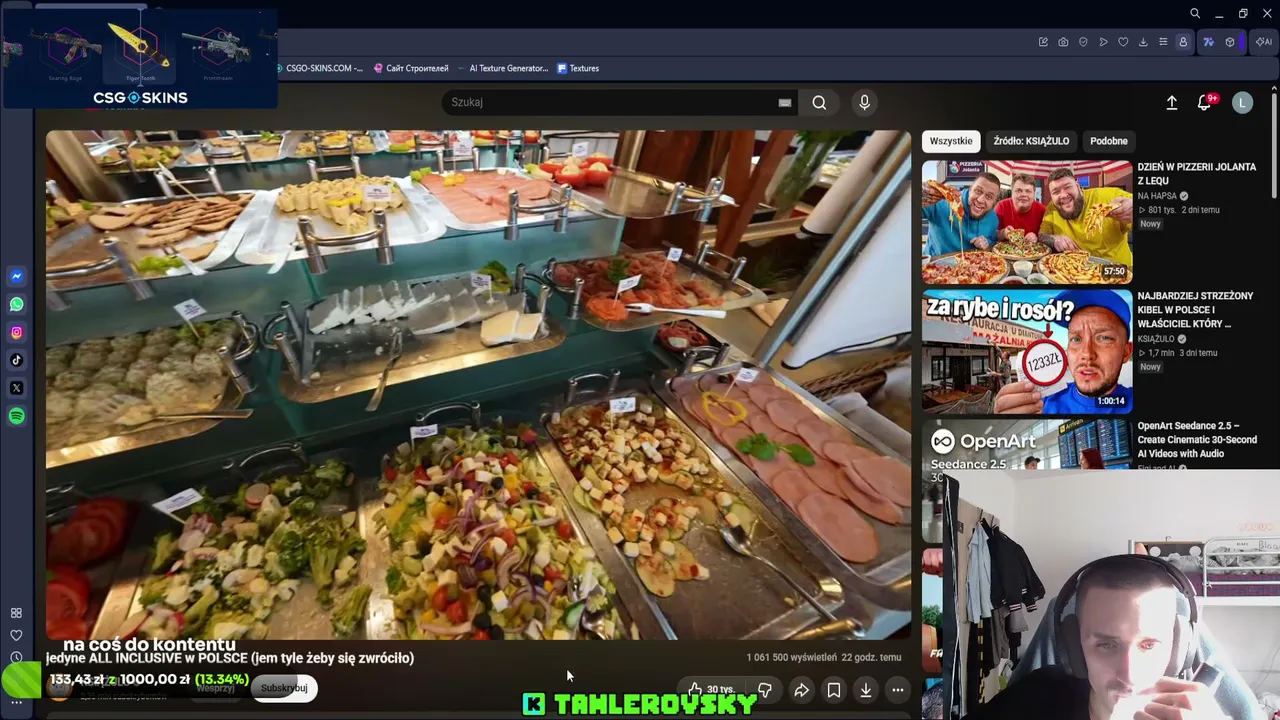Open the OpenArt Seedance 2.5 ad thumbnail
Viewport: 1280px width, 720px height.
pyautogui.click(x=1027, y=445)
